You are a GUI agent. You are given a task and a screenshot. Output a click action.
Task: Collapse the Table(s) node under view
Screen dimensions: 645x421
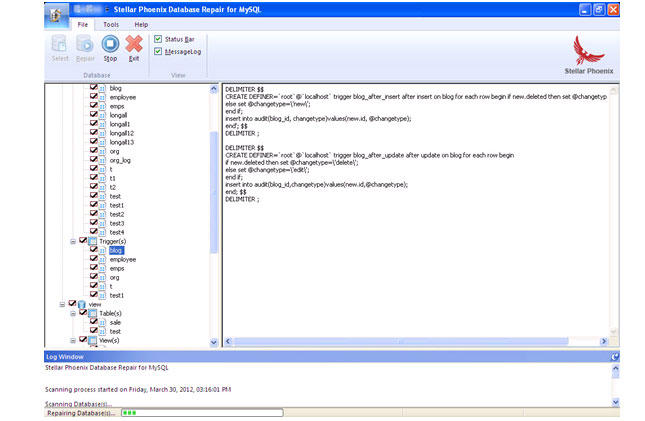73,314
